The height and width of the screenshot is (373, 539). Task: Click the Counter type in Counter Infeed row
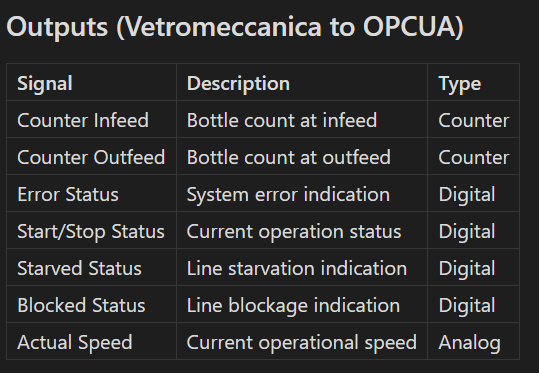474,120
